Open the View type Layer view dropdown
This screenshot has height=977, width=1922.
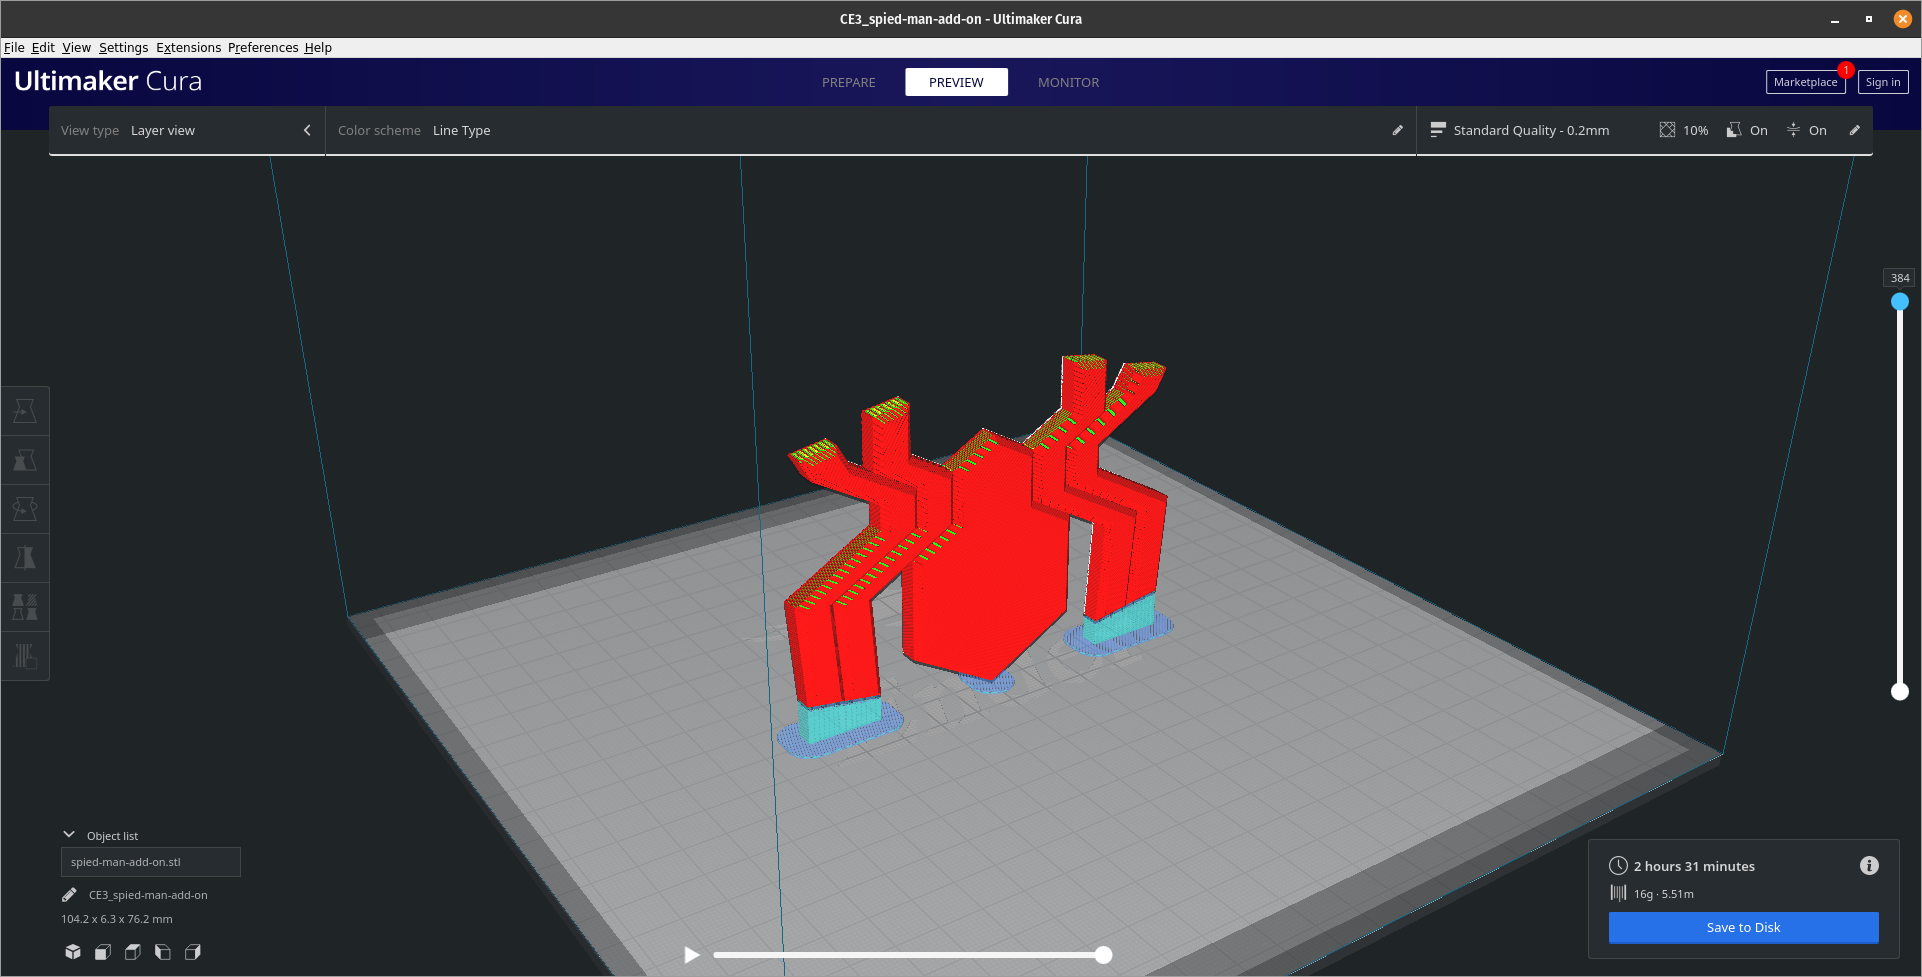(x=187, y=130)
